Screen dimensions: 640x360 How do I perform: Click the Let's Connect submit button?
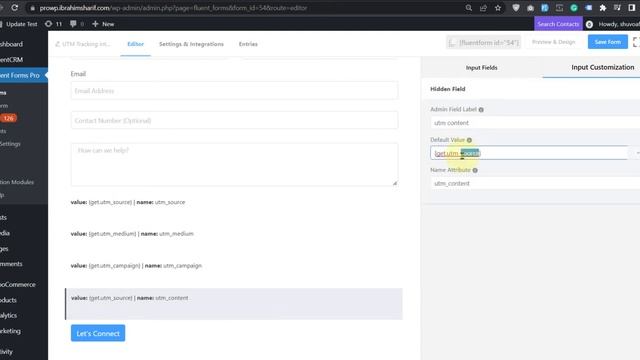click(98, 333)
